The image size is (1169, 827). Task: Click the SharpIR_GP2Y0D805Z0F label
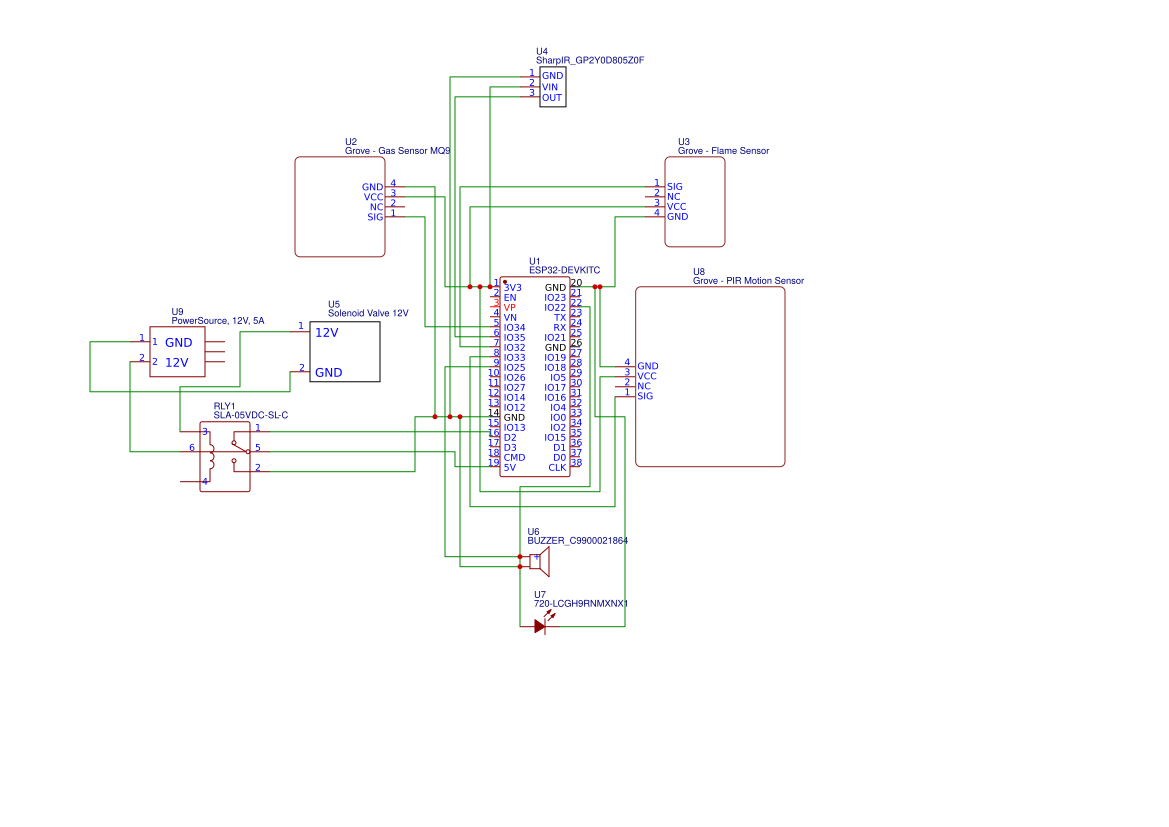coord(590,60)
